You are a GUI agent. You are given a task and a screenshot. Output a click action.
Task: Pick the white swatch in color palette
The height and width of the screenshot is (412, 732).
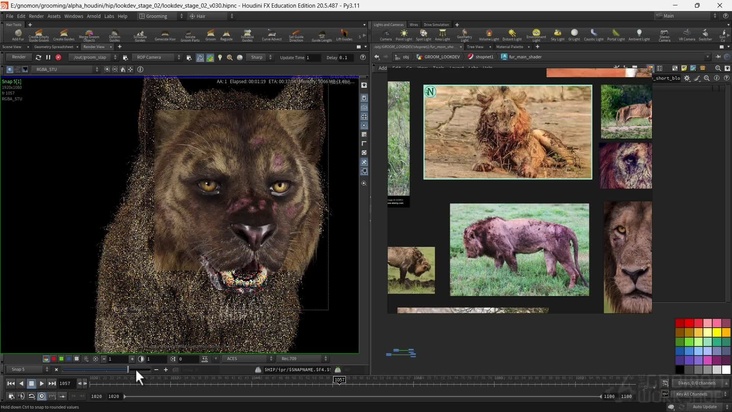pyautogui.click(x=726, y=370)
